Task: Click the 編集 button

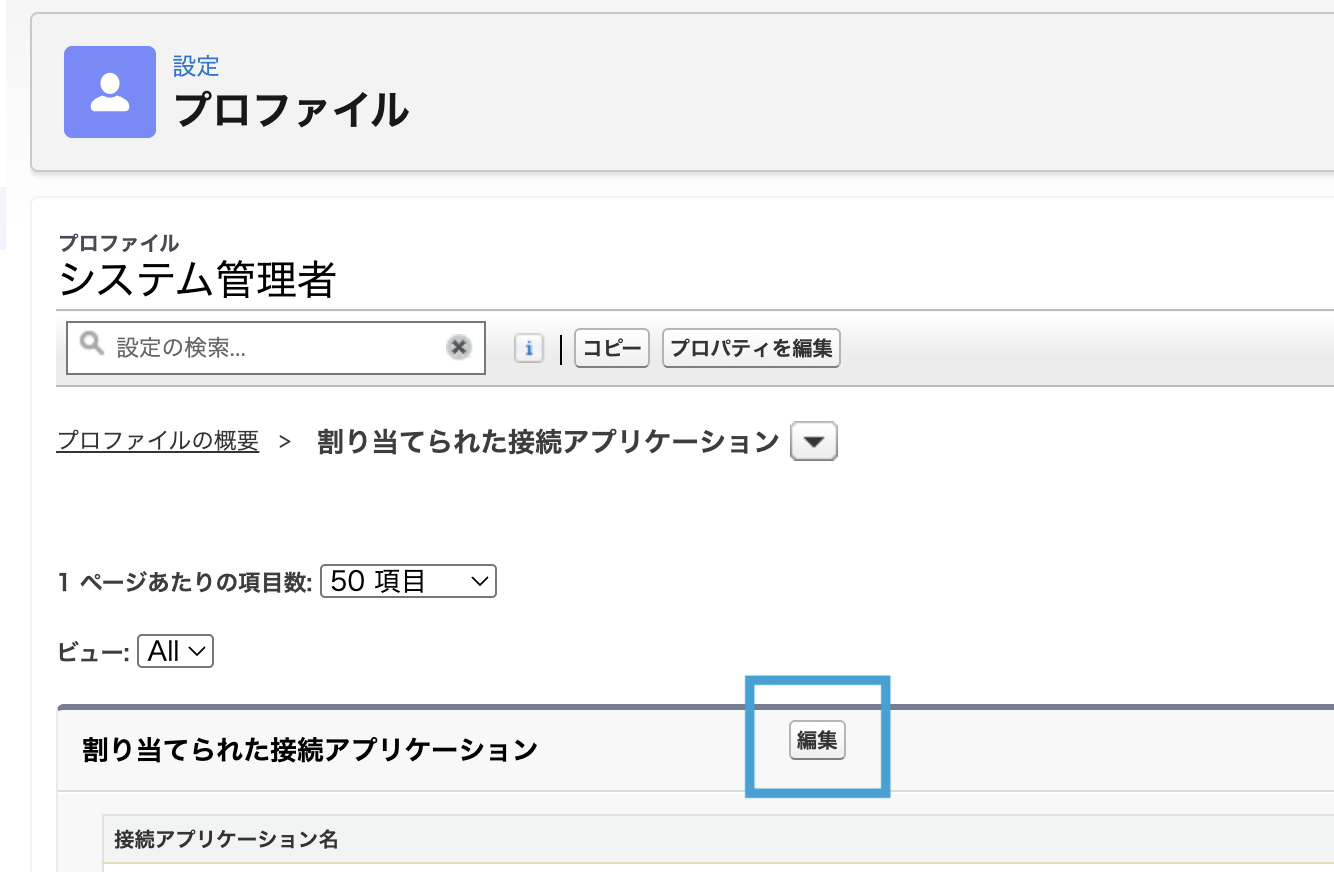Action: [817, 741]
